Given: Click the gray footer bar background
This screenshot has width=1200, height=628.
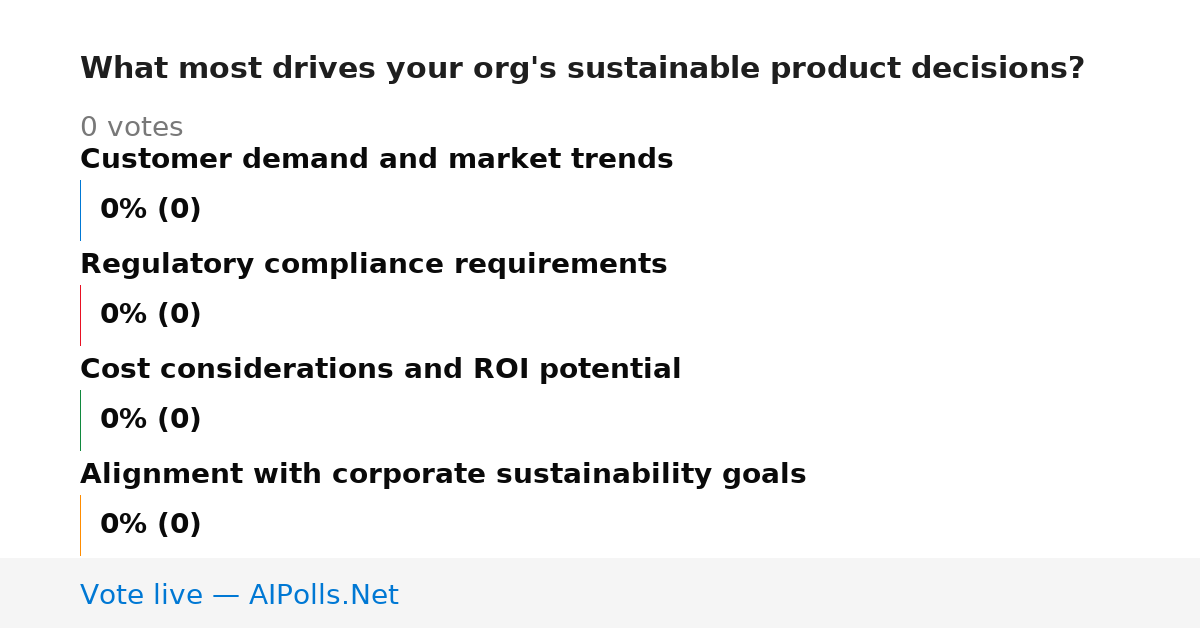Looking at the screenshot, I should click(x=800, y=593).
